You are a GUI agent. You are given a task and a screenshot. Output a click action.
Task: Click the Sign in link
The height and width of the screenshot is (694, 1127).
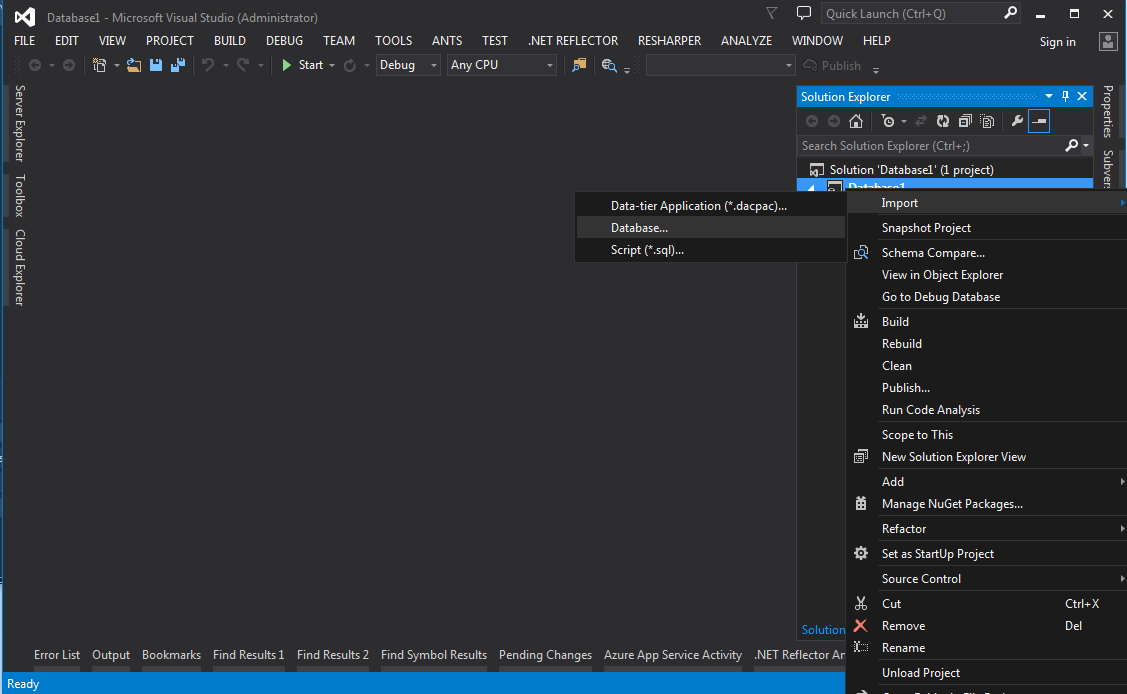[x=1057, y=42]
